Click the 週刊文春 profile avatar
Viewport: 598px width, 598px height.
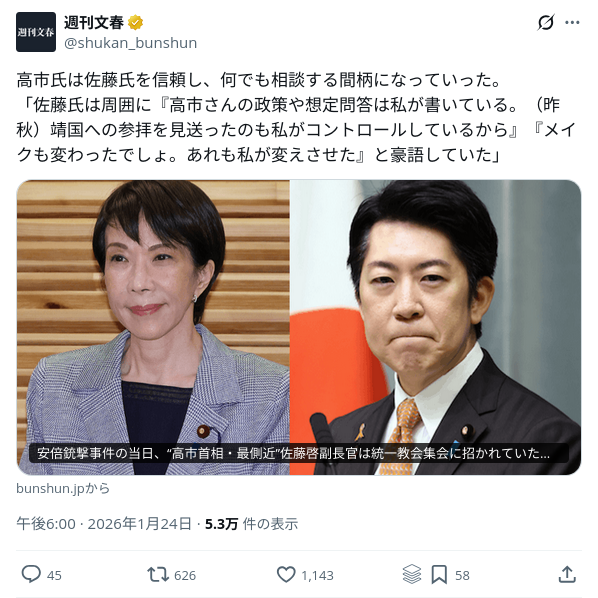[x=36, y=32]
